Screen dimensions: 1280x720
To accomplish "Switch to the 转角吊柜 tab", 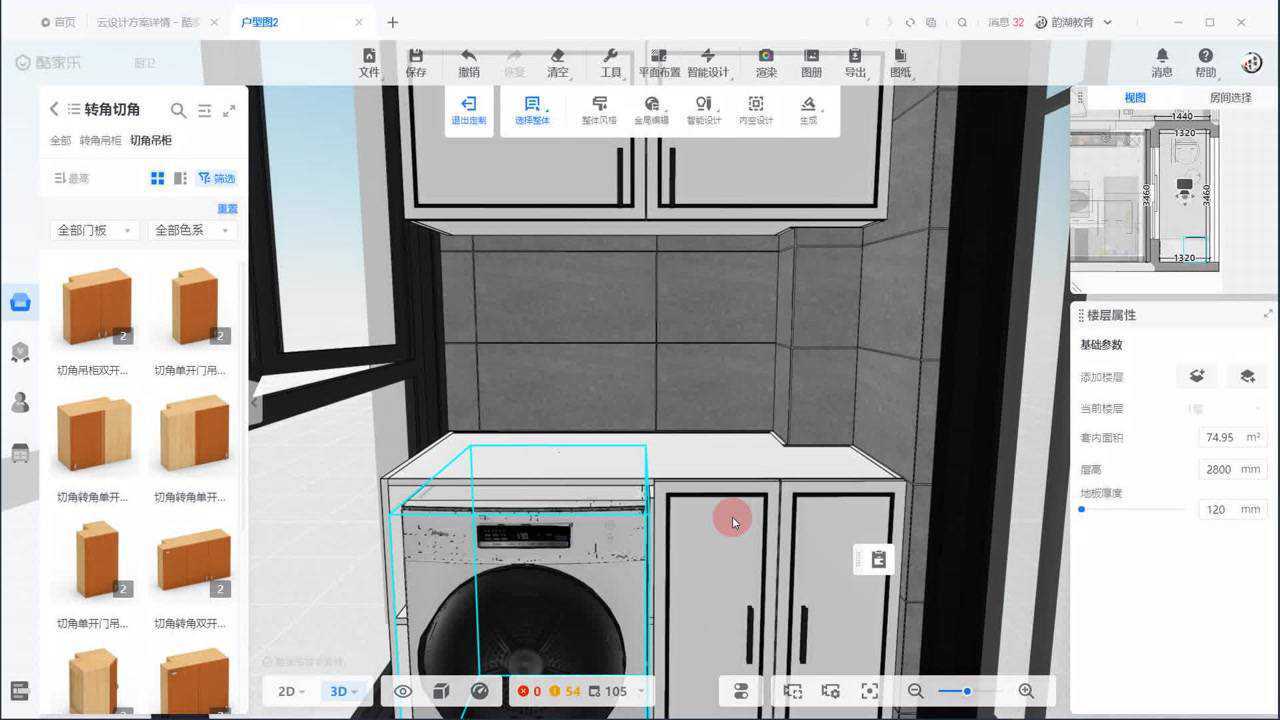I will pyautogui.click(x=100, y=141).
